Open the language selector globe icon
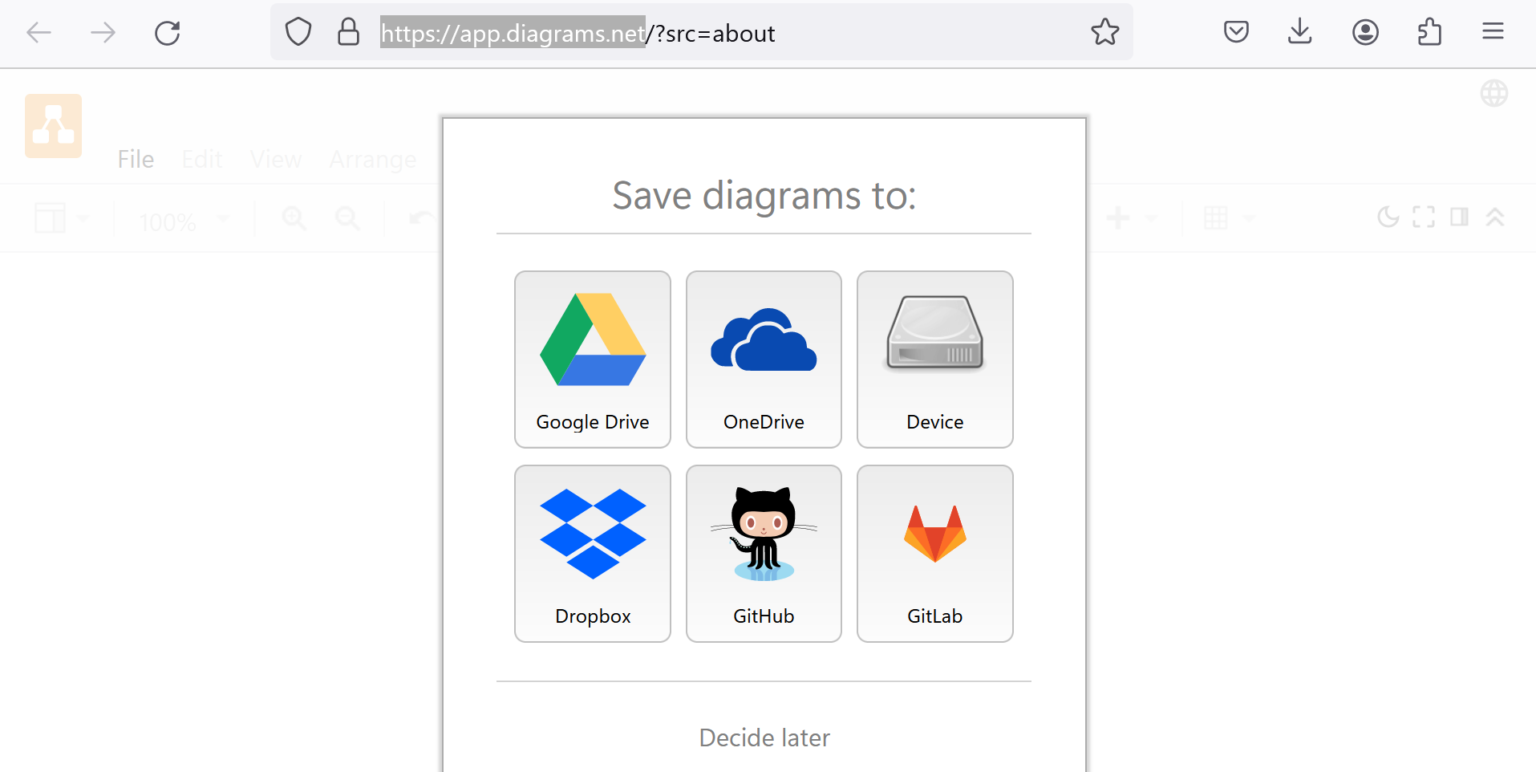Viewport: 1536px width, 772px height. point(1493,92)
